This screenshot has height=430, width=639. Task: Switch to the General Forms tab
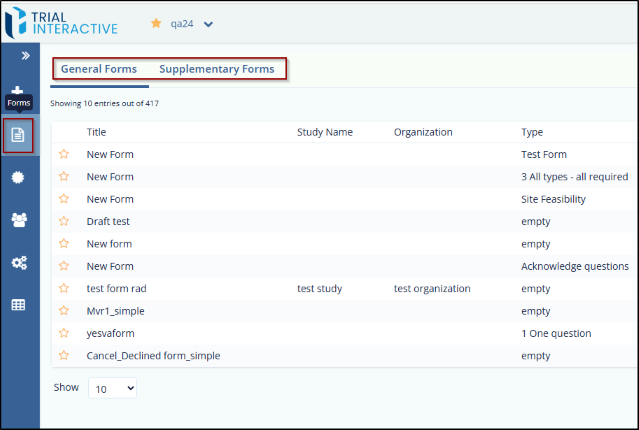tap(99, 69)
